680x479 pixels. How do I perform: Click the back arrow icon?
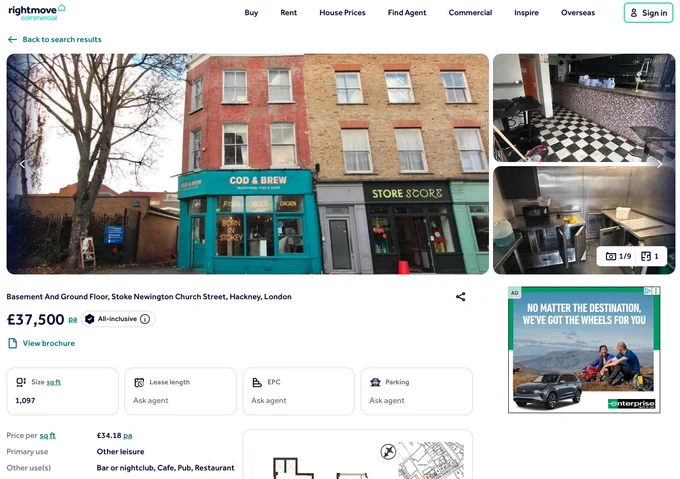[12, 39]
